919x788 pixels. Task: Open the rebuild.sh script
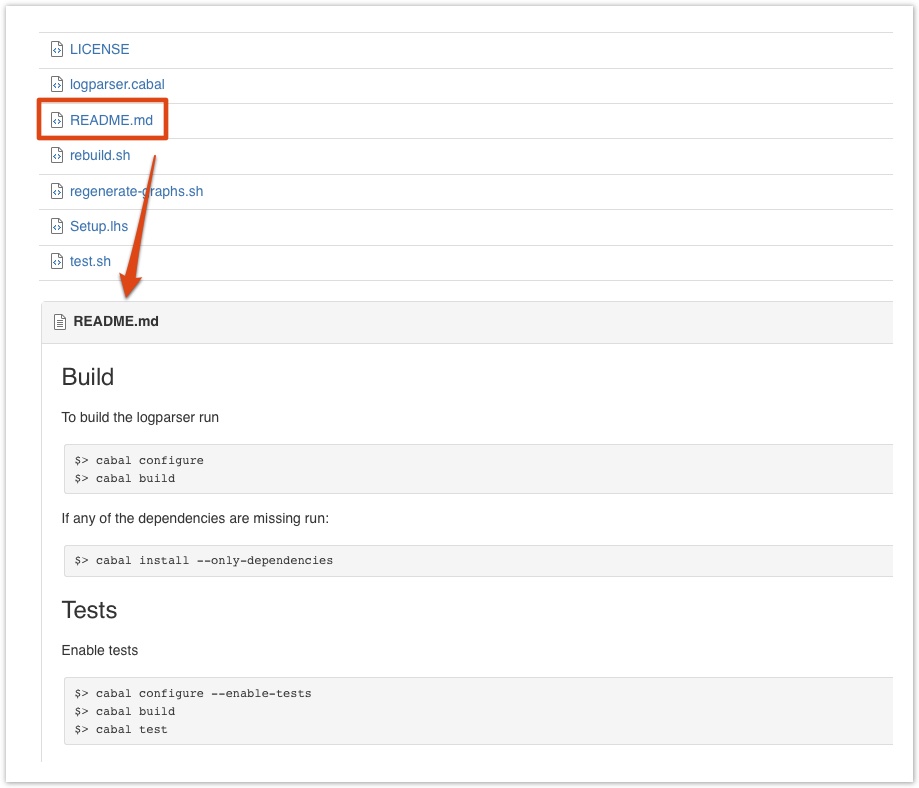pyautogui.click(x=100, y=155)
